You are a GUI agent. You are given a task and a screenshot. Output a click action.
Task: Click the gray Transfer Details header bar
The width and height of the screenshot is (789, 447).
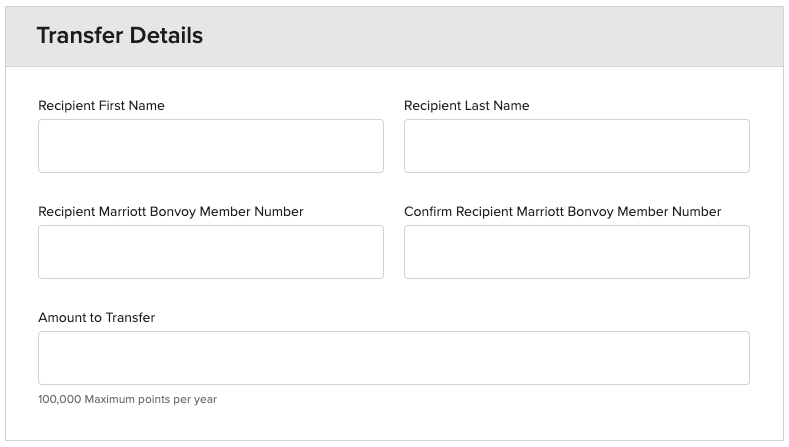point(500,36)
